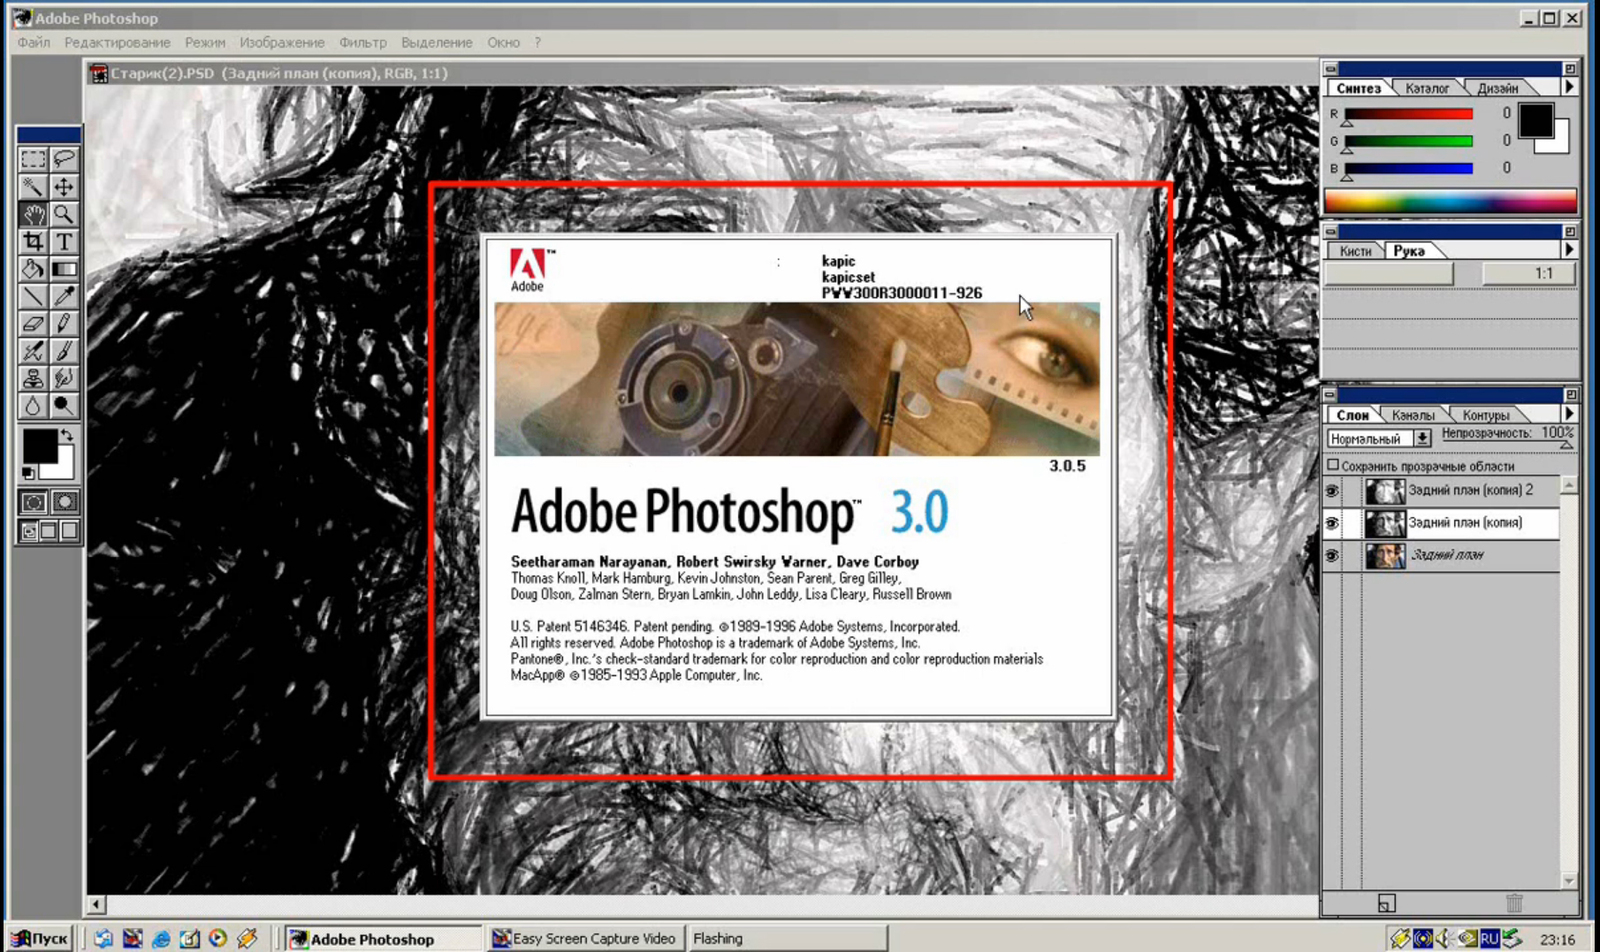
Task: Select the Eraser tool
Action: pos(33,324)
